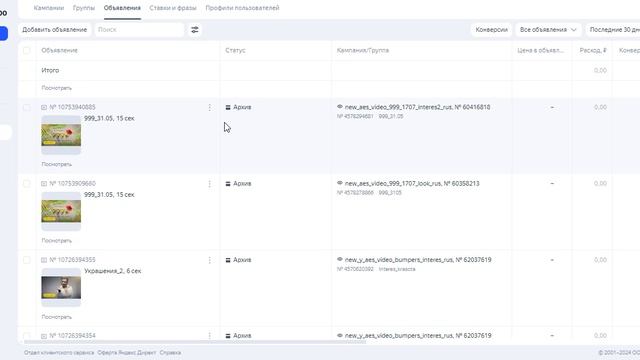Viewport: 640px width, 360px height.
Task: Open three-dot menu for ad № 10753909680
Action: coord(209,184)
